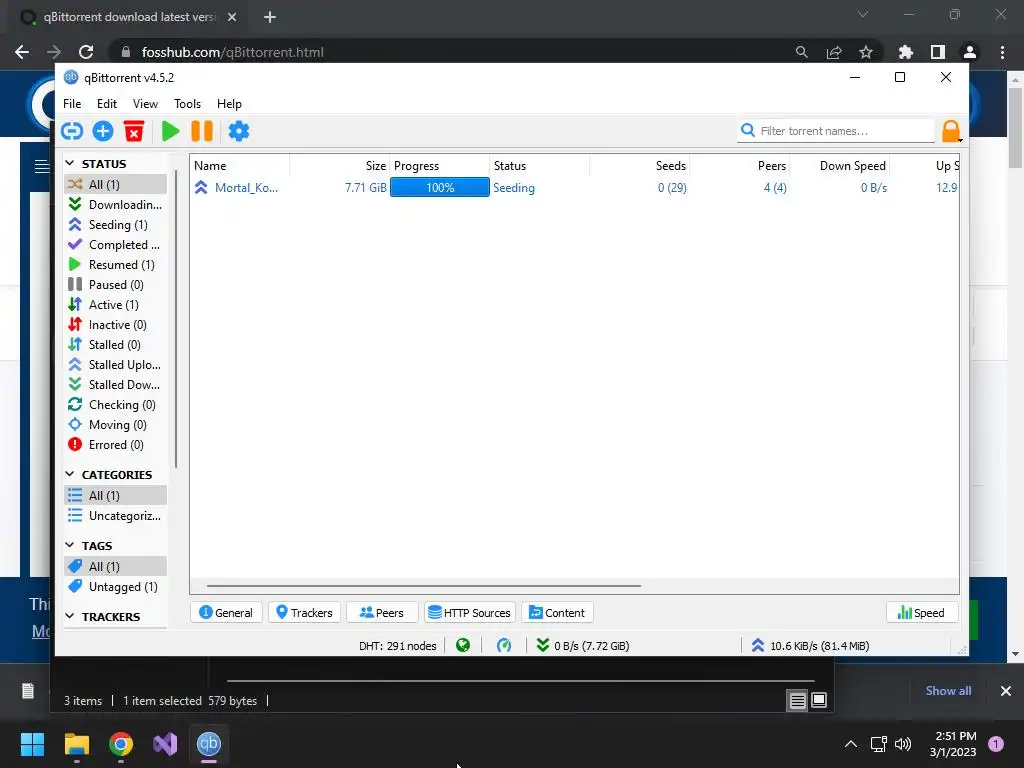1024x768 pixels.
Task: Sort by the Down Speed column header
Action: tap(840, 166)
